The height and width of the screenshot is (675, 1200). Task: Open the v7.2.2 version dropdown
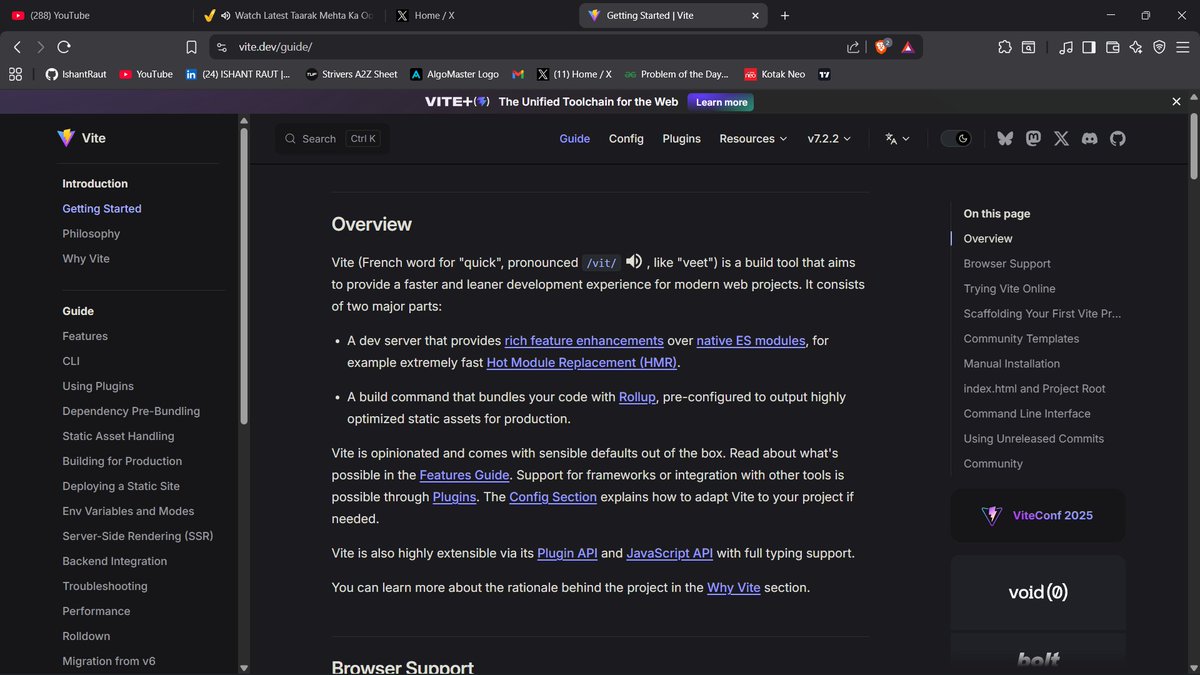point(829,139)
